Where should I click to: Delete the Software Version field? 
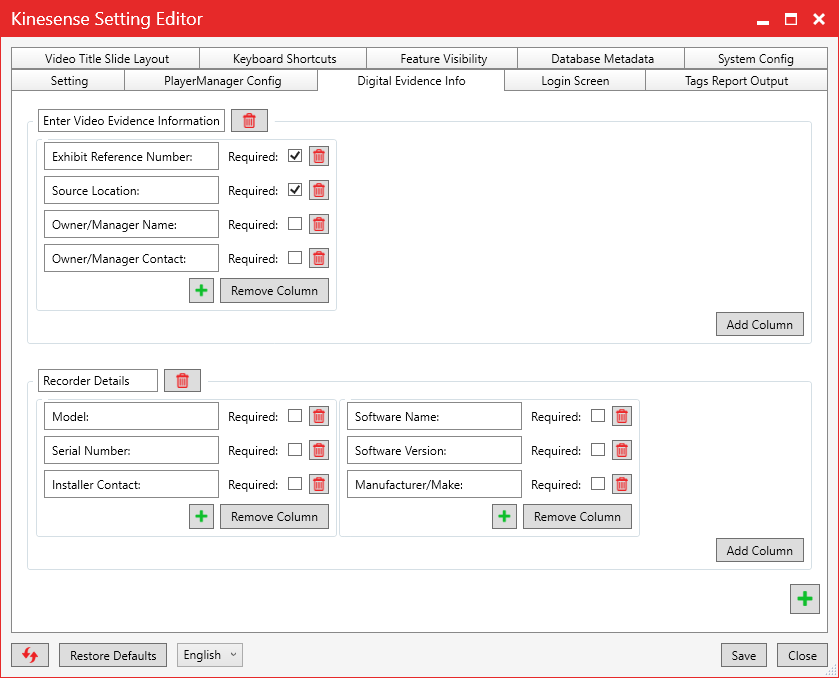[621, 450]
